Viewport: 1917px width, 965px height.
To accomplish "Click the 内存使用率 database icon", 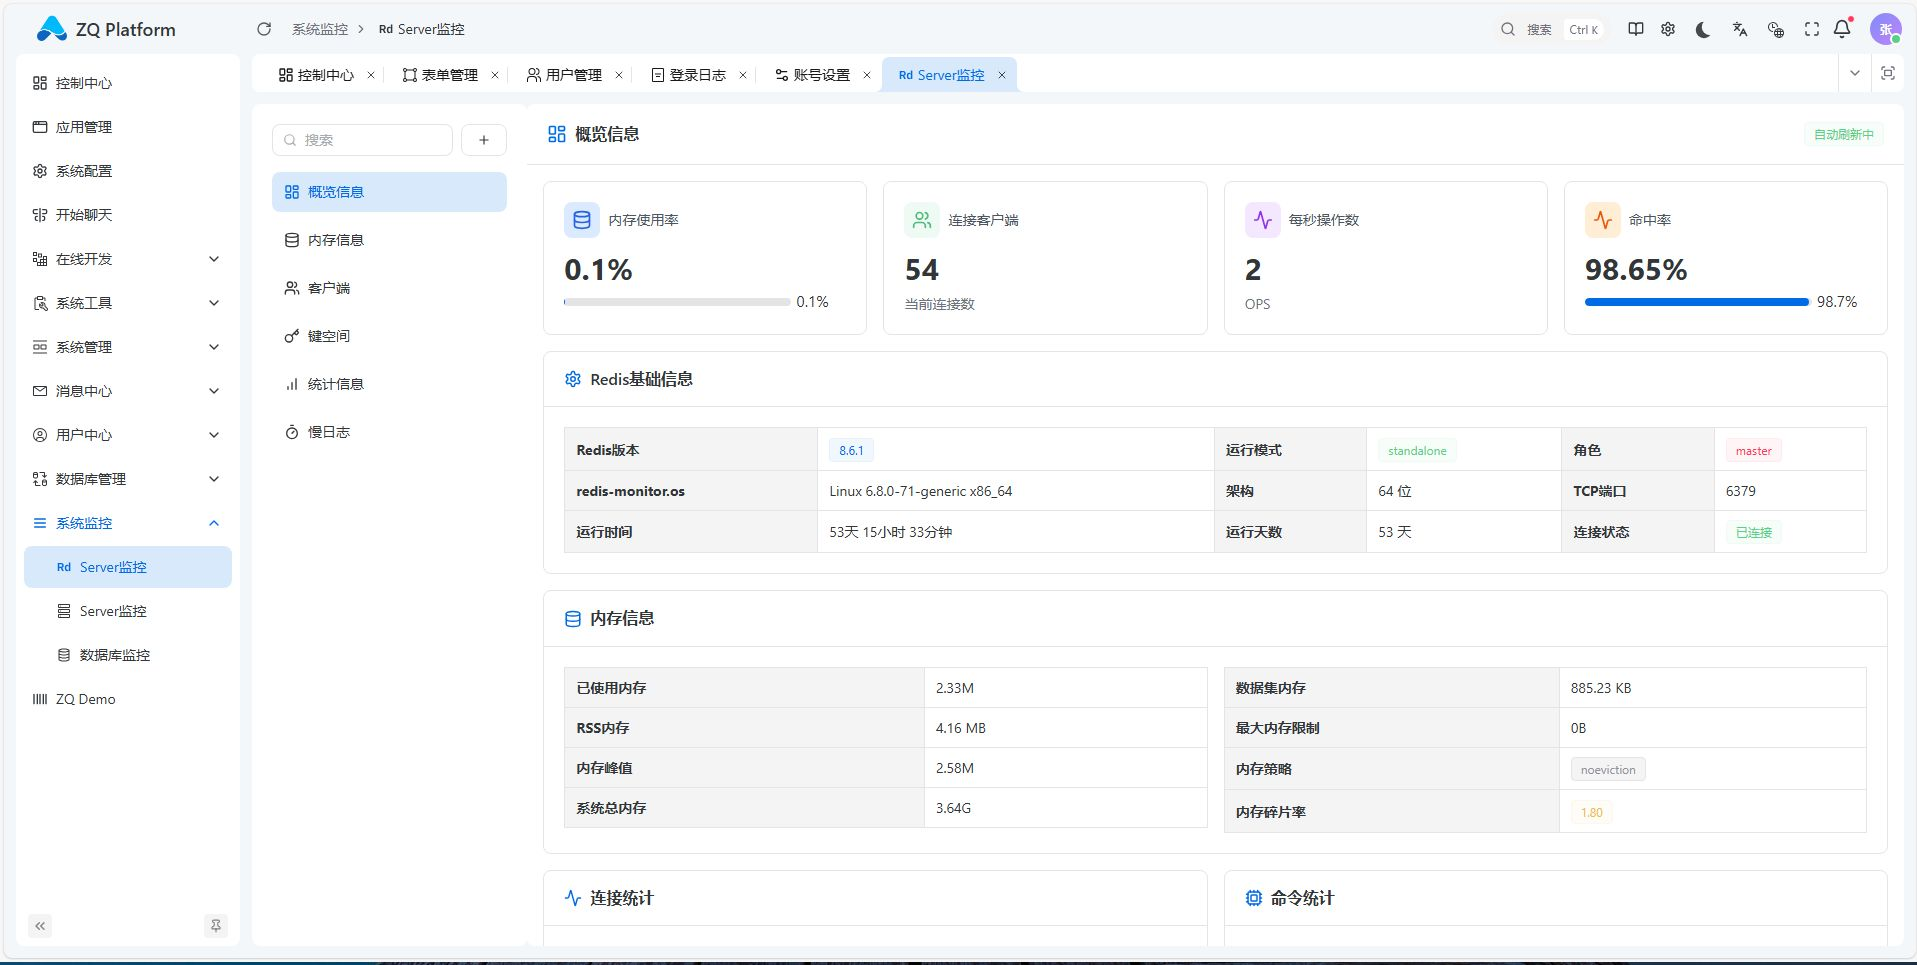I will tap(581, 220).
